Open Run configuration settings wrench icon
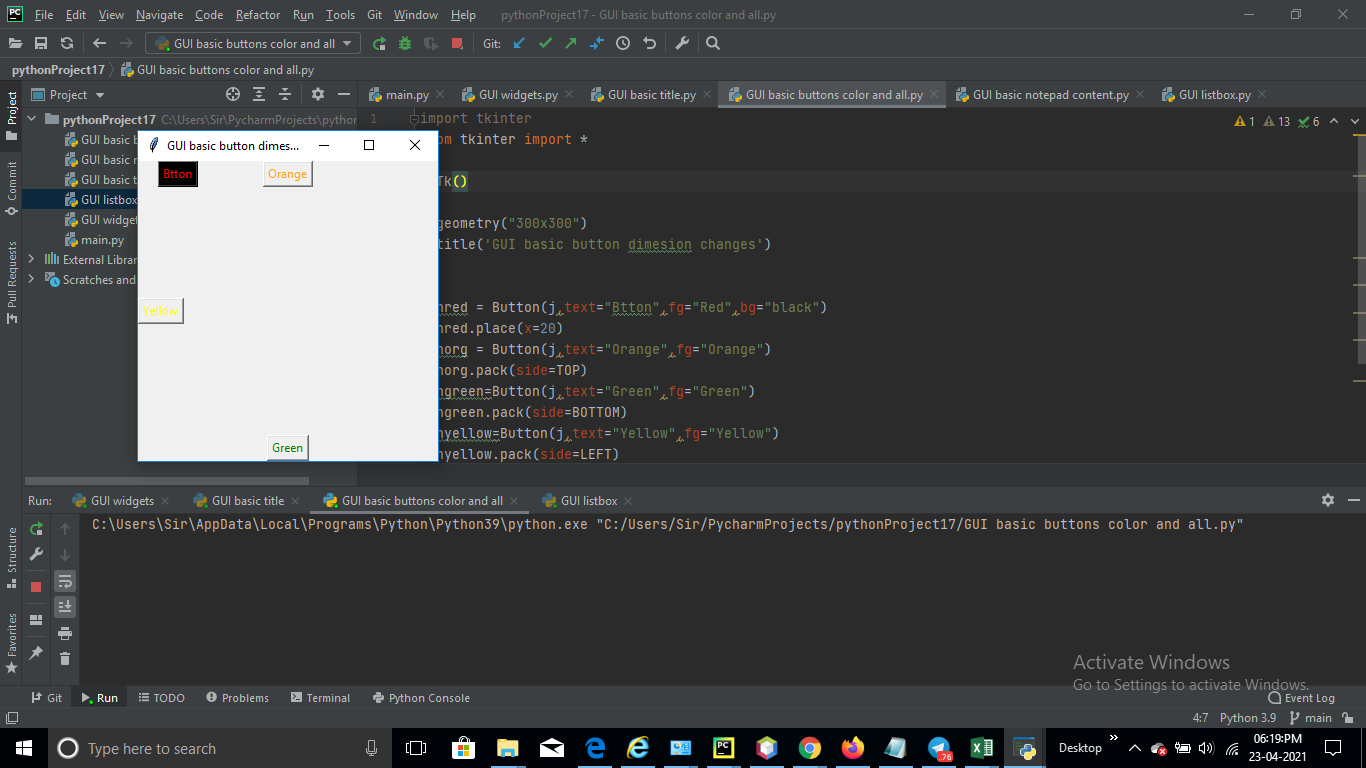 35,552
